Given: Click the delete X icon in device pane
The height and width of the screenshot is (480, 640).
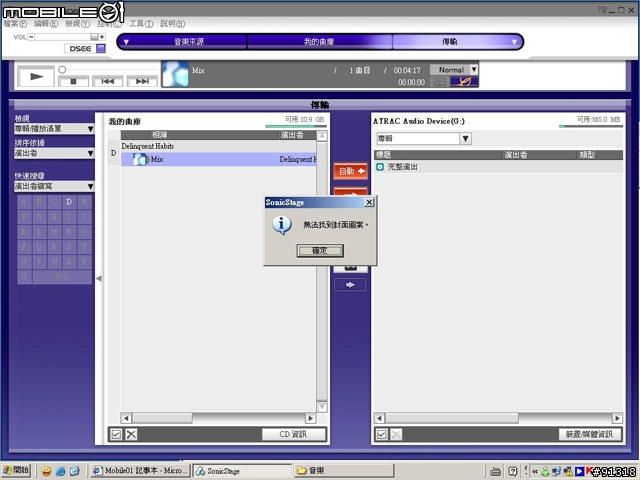Looking at the screenshot, I should coord(396,434).
